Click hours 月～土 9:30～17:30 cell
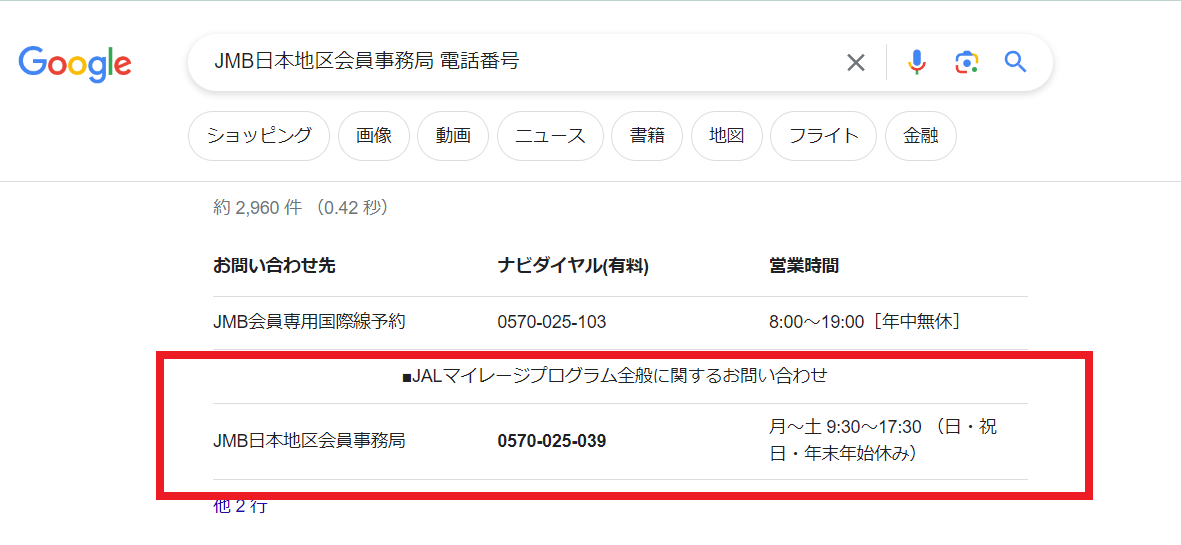This screenshot has width=1181, height=545. [883, 441]
